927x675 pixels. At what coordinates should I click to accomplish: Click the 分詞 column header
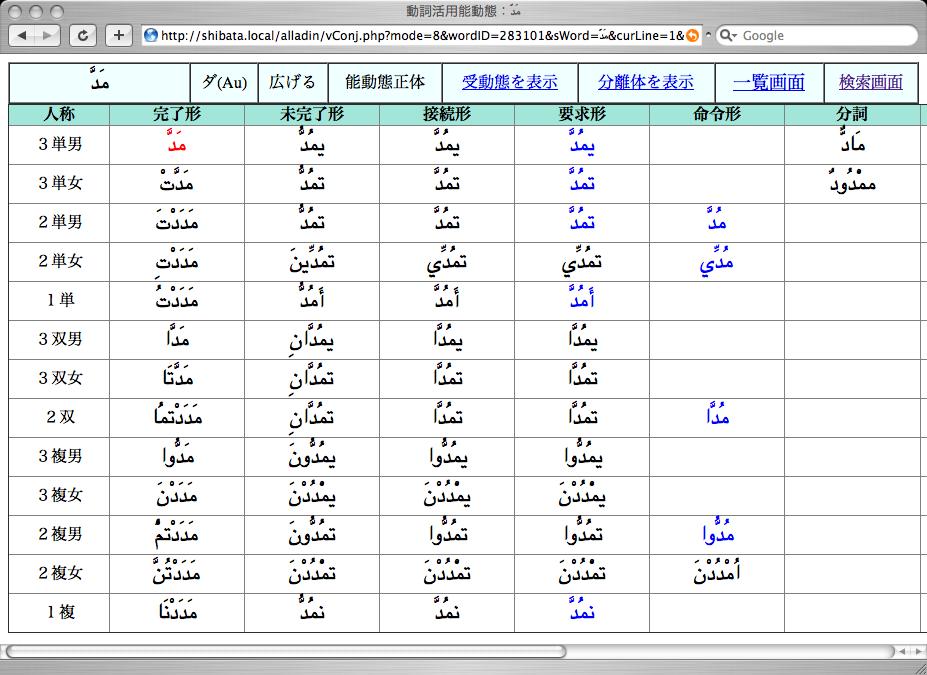coord(852,114)
